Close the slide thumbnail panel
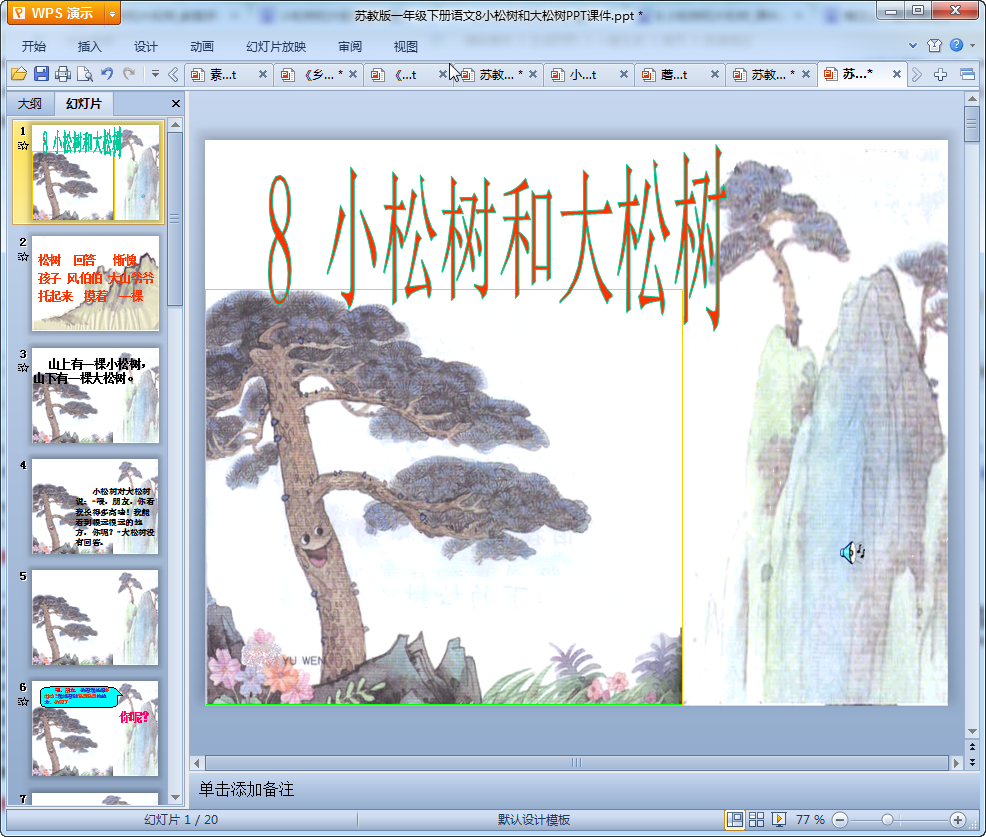The width and height of the screenshot is (986, 837). (x=176, y=104)
